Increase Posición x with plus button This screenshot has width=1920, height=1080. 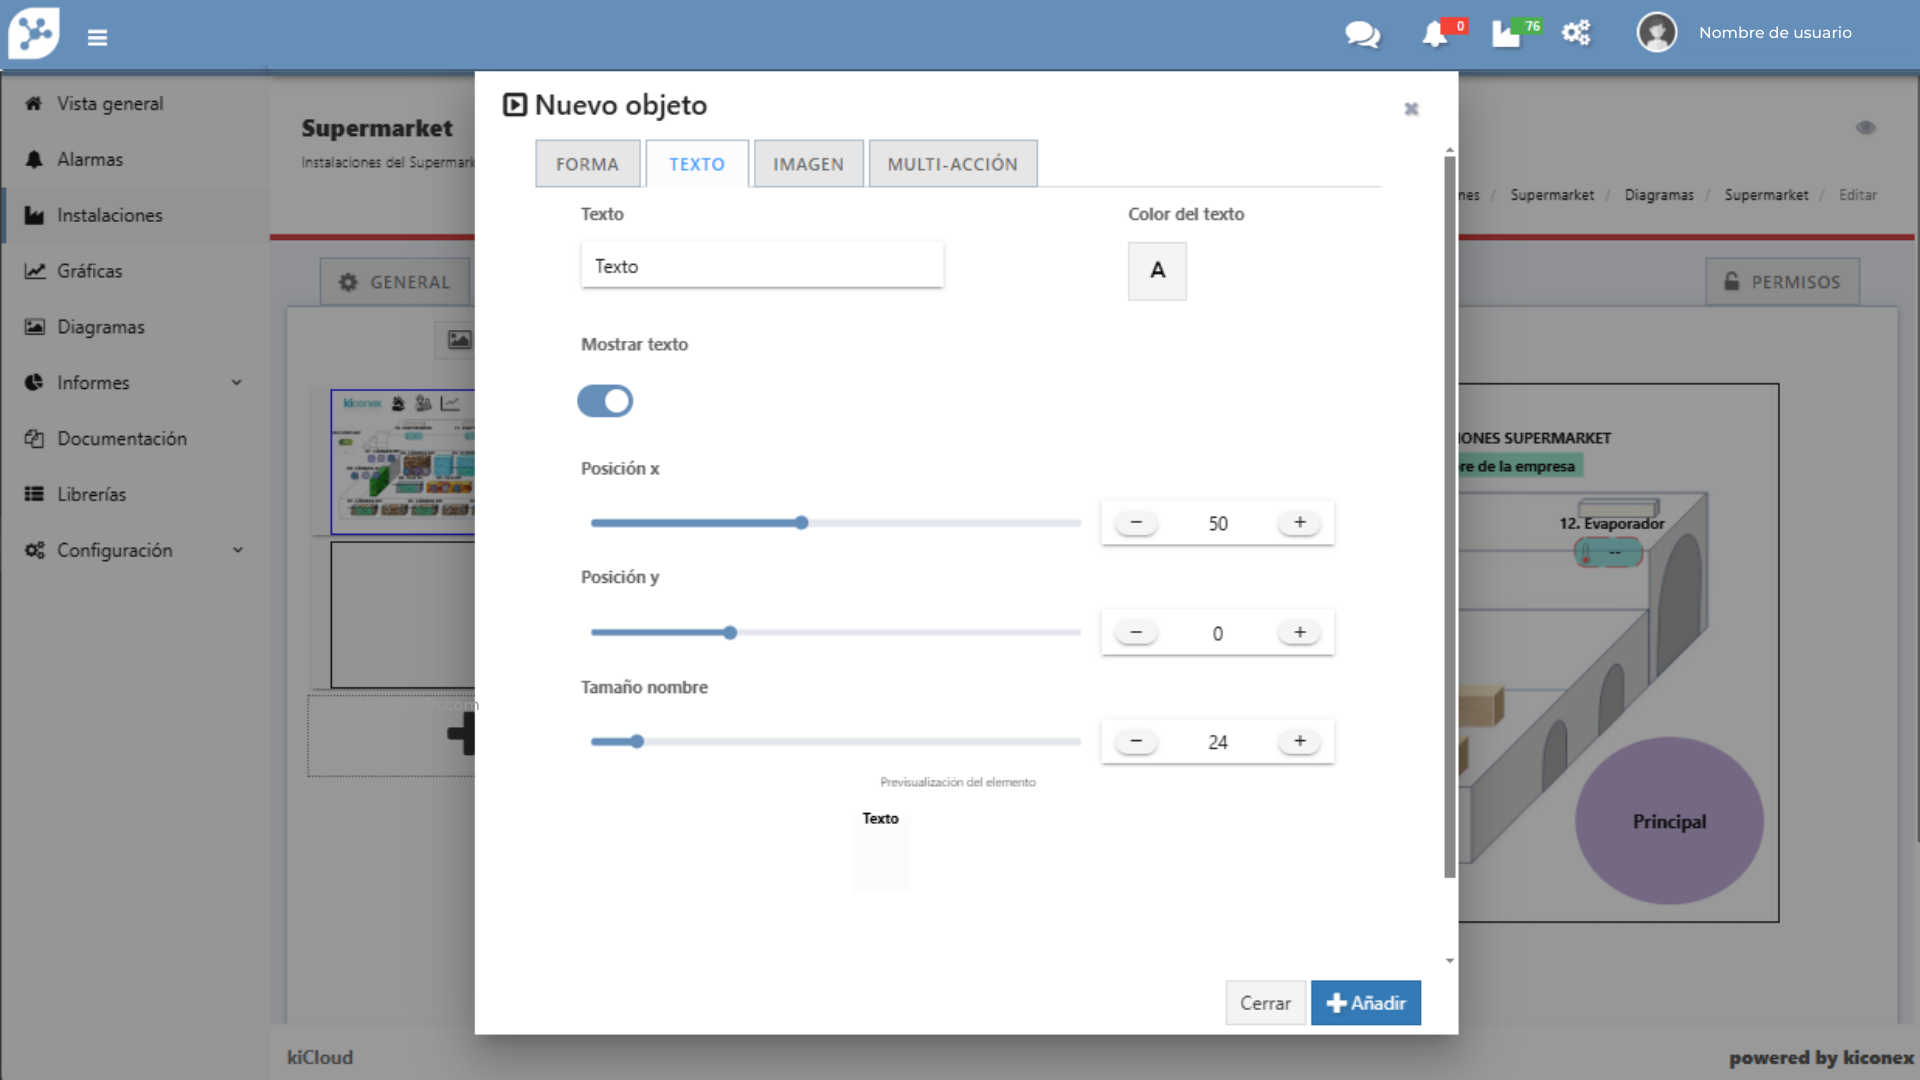click(1299, 523)
